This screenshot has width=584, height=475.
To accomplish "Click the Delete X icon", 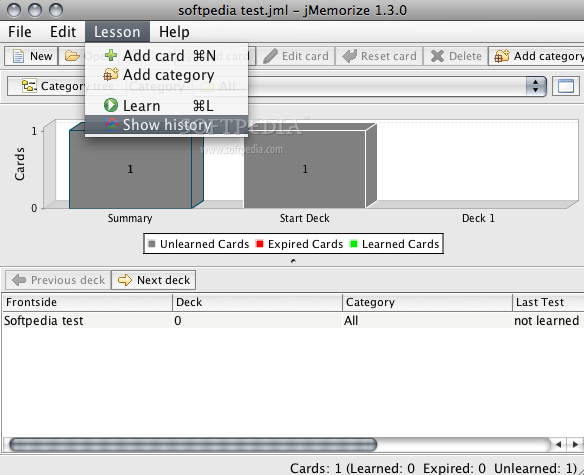I will click(x=437, y=56).
